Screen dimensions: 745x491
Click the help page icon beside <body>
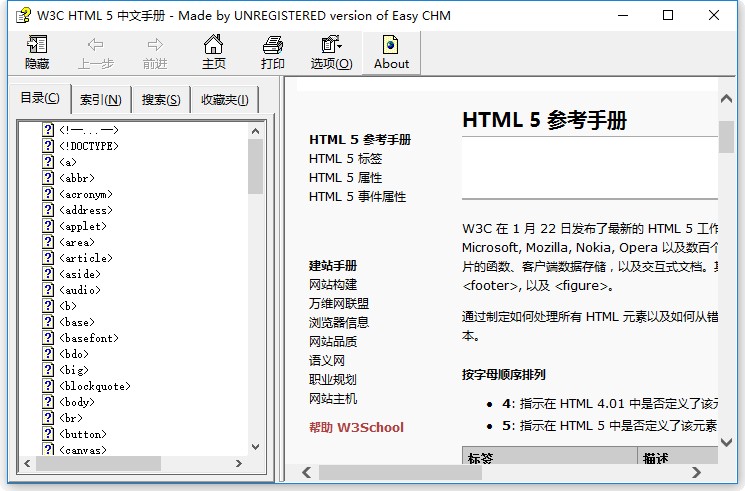tap(48, 402)
